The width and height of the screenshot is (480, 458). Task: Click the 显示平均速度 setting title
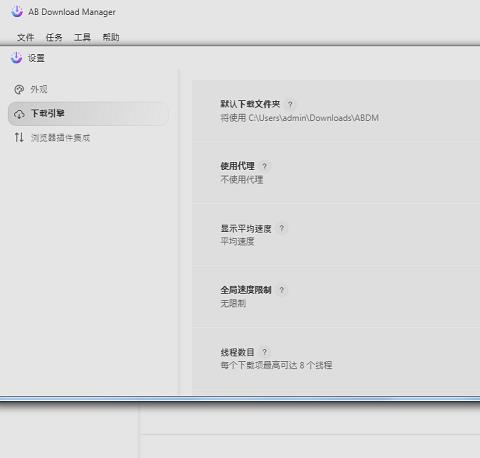(246, 229)
